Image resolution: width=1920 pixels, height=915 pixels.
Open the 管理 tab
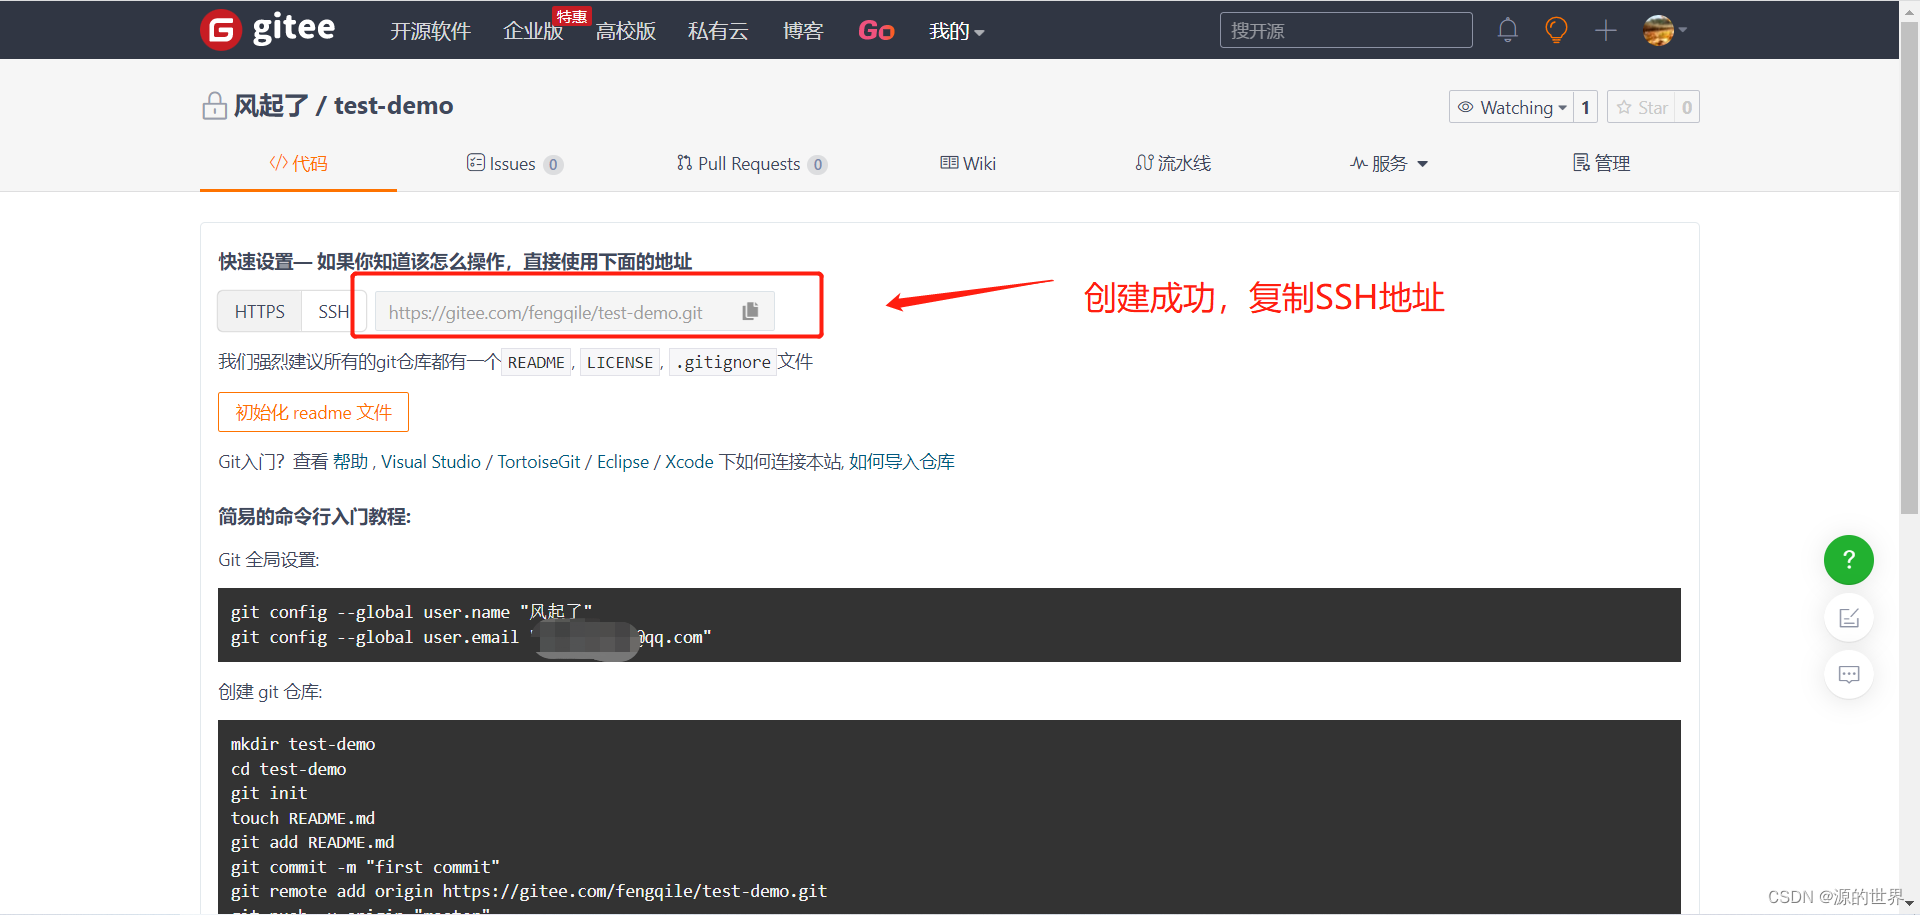pyautogui.click(x=1601, y=163)
